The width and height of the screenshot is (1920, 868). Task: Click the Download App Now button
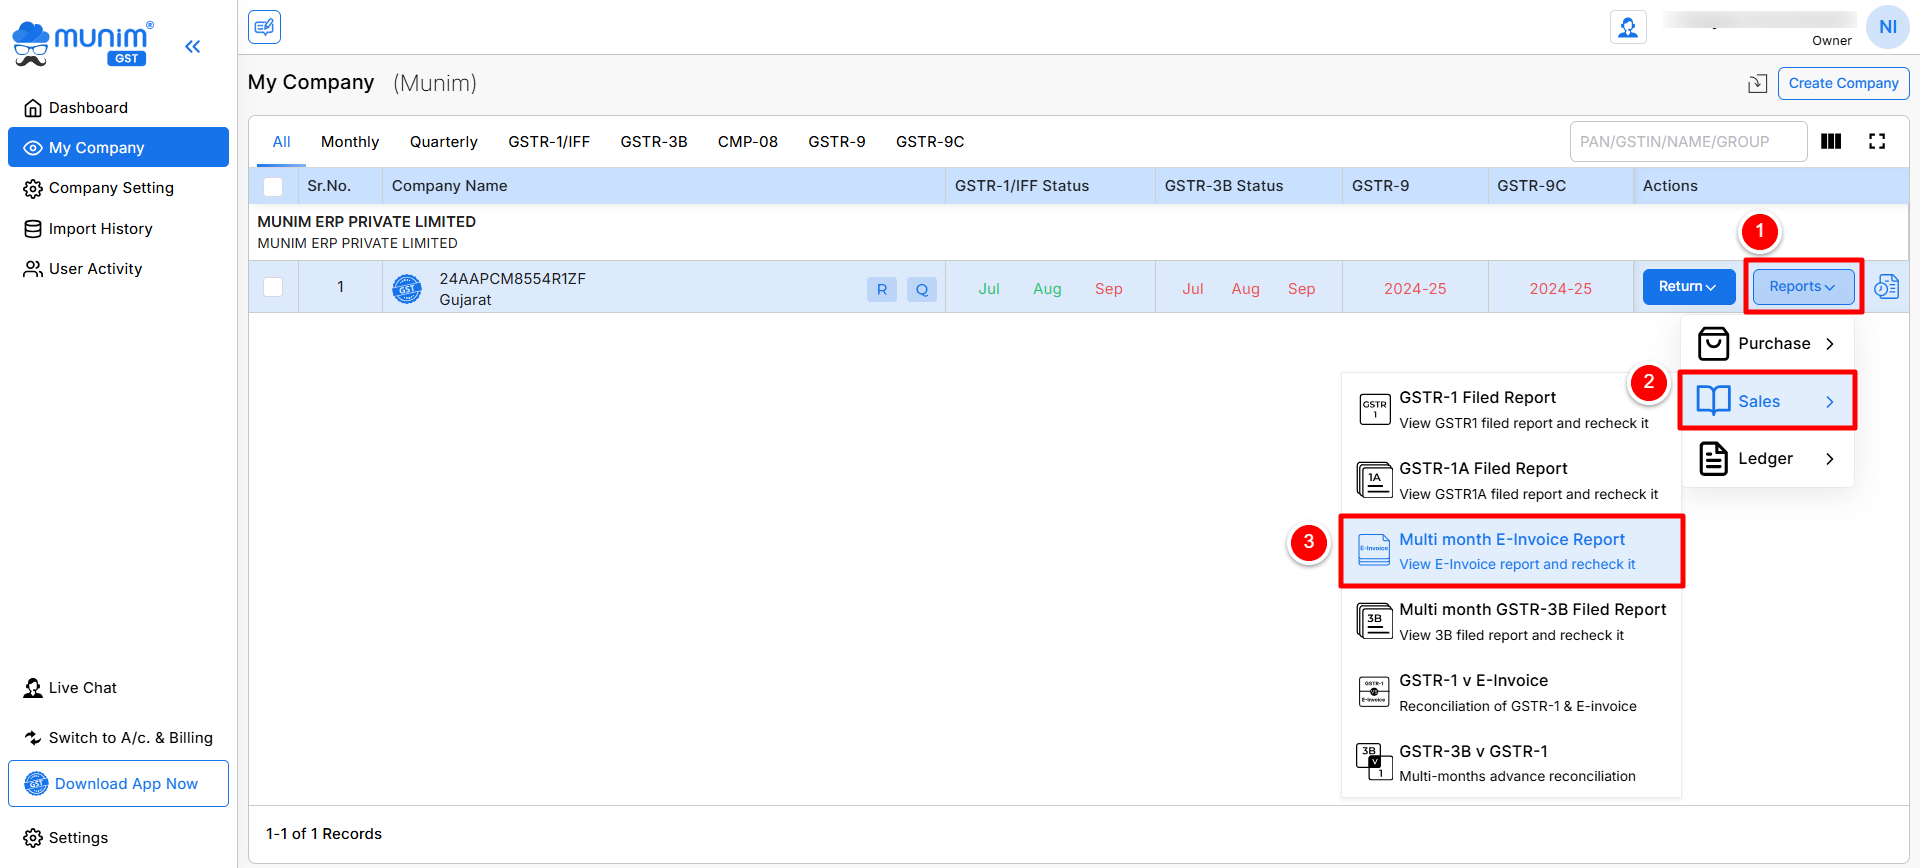pyautogui.click(x=118, y=783)
